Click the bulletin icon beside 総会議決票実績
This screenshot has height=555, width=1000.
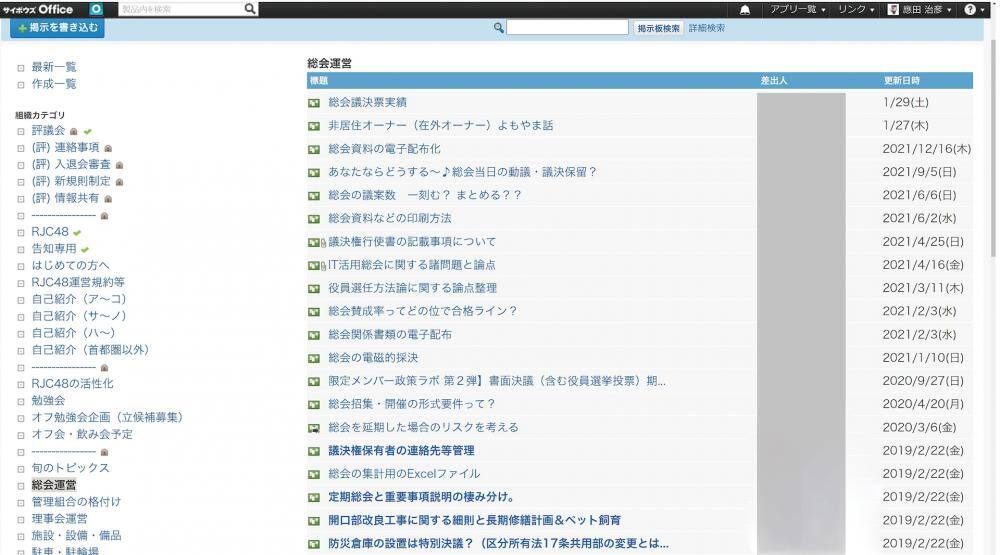click(x=314, y=103)
